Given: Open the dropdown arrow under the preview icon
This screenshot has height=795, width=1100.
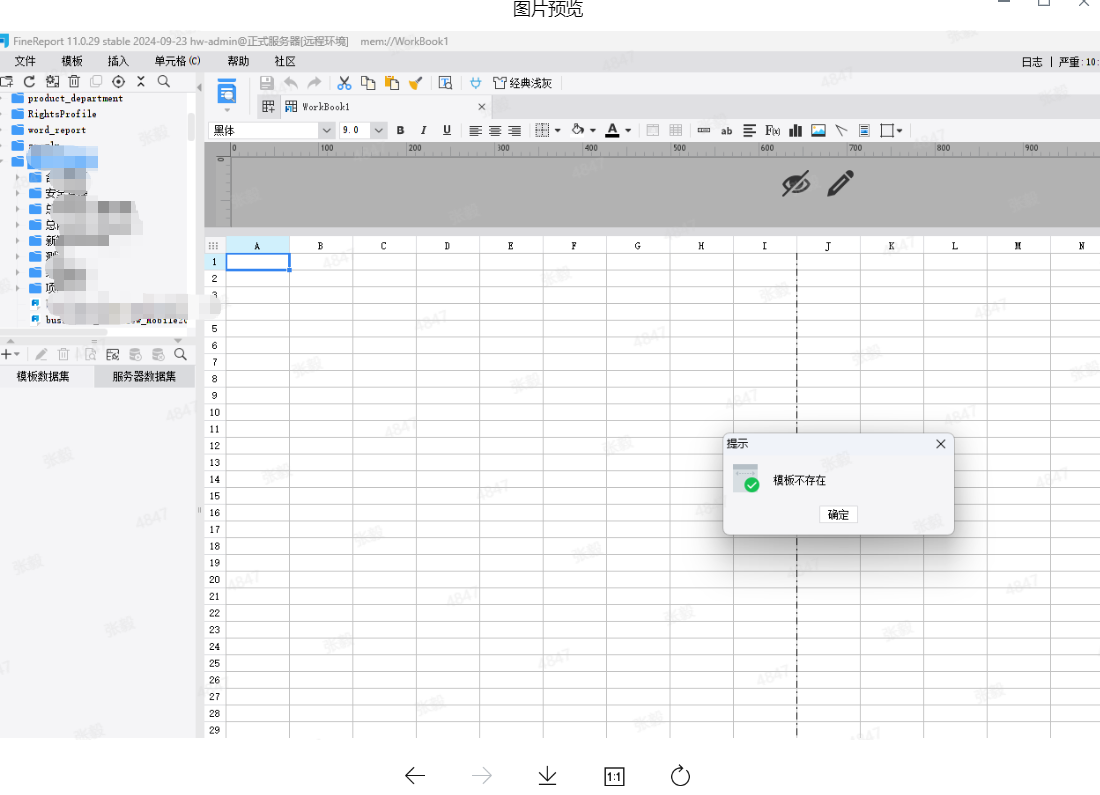Looking at the screenshot, I should [x=227, y=110].
